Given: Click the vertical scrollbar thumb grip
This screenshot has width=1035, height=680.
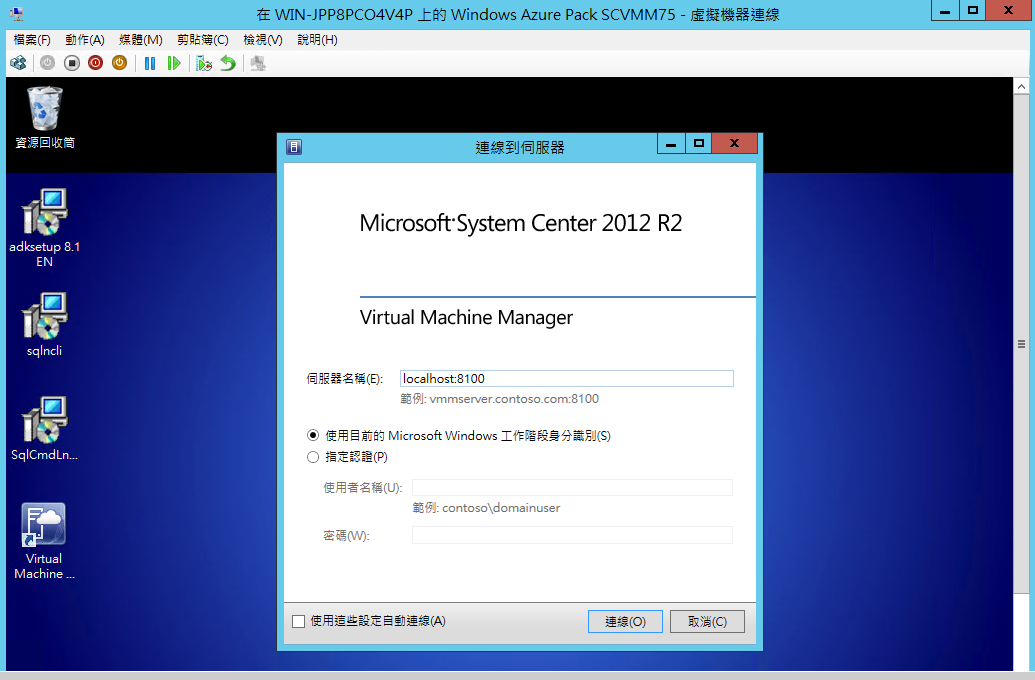Looking at the screenshot, I should [x=1021, y=344].
